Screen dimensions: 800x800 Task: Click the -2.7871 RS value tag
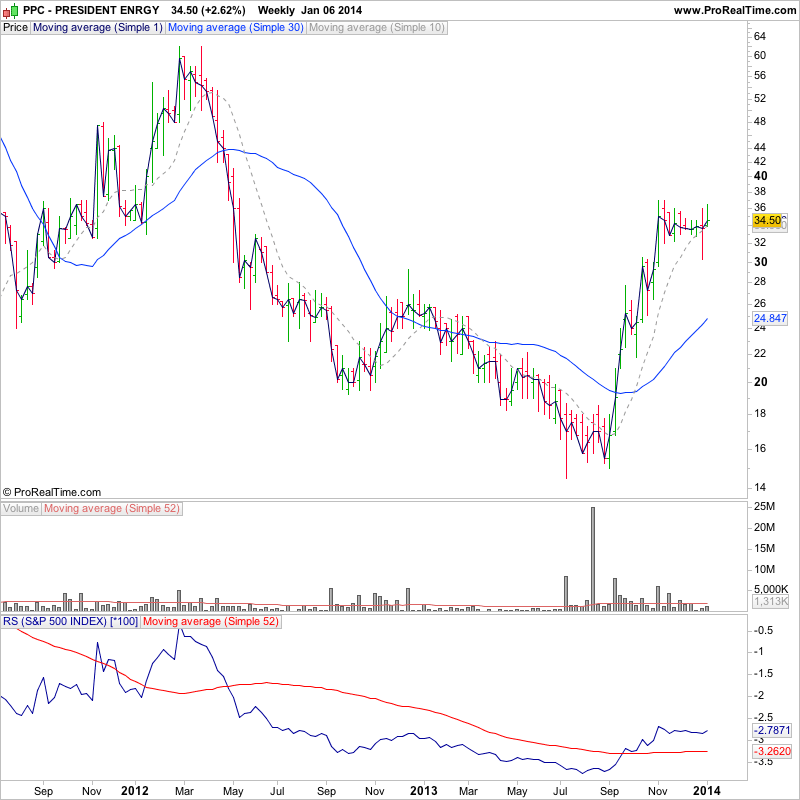772,730
